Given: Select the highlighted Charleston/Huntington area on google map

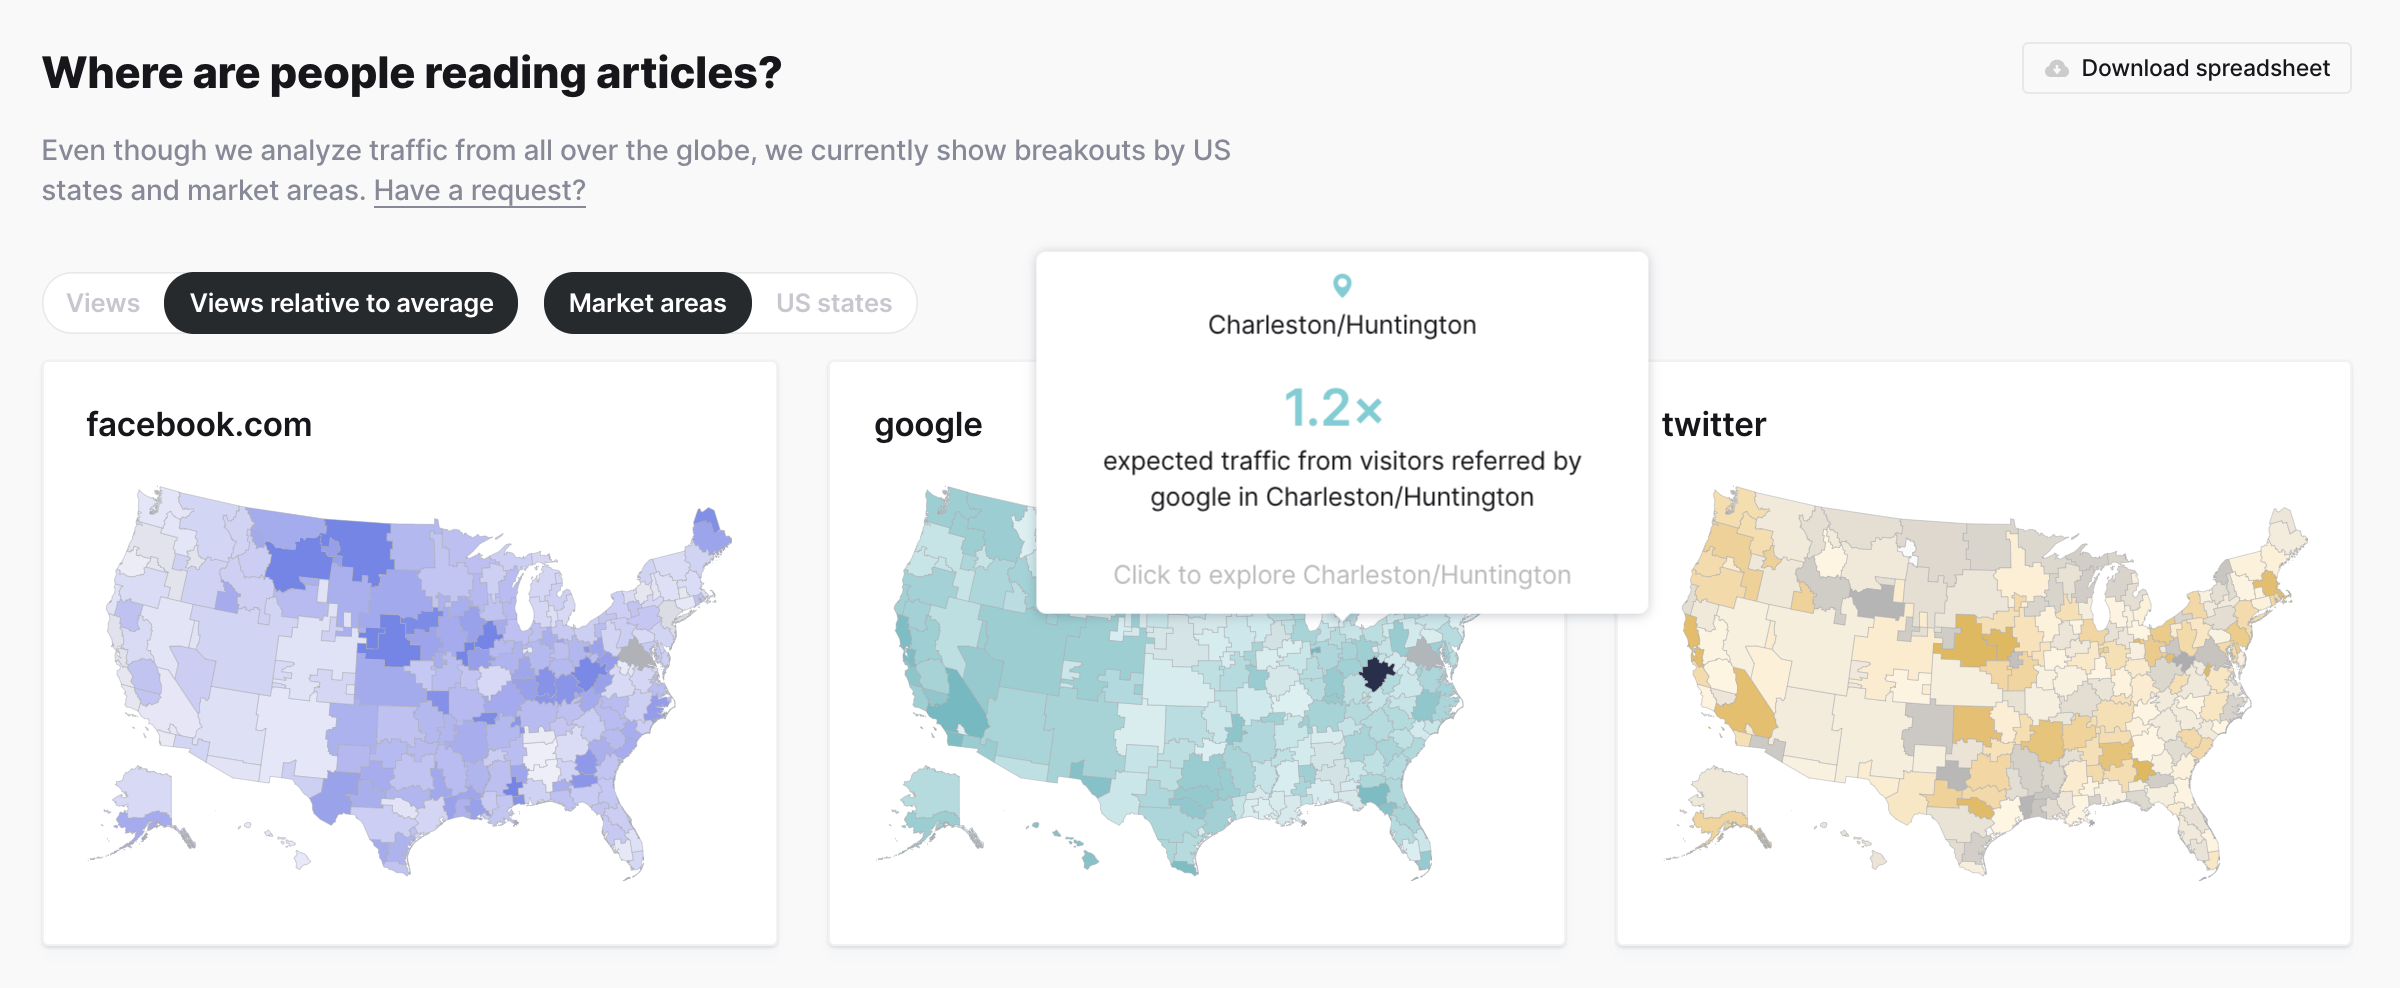Looking at the screenshot, I should click(x=1375, y=673).
